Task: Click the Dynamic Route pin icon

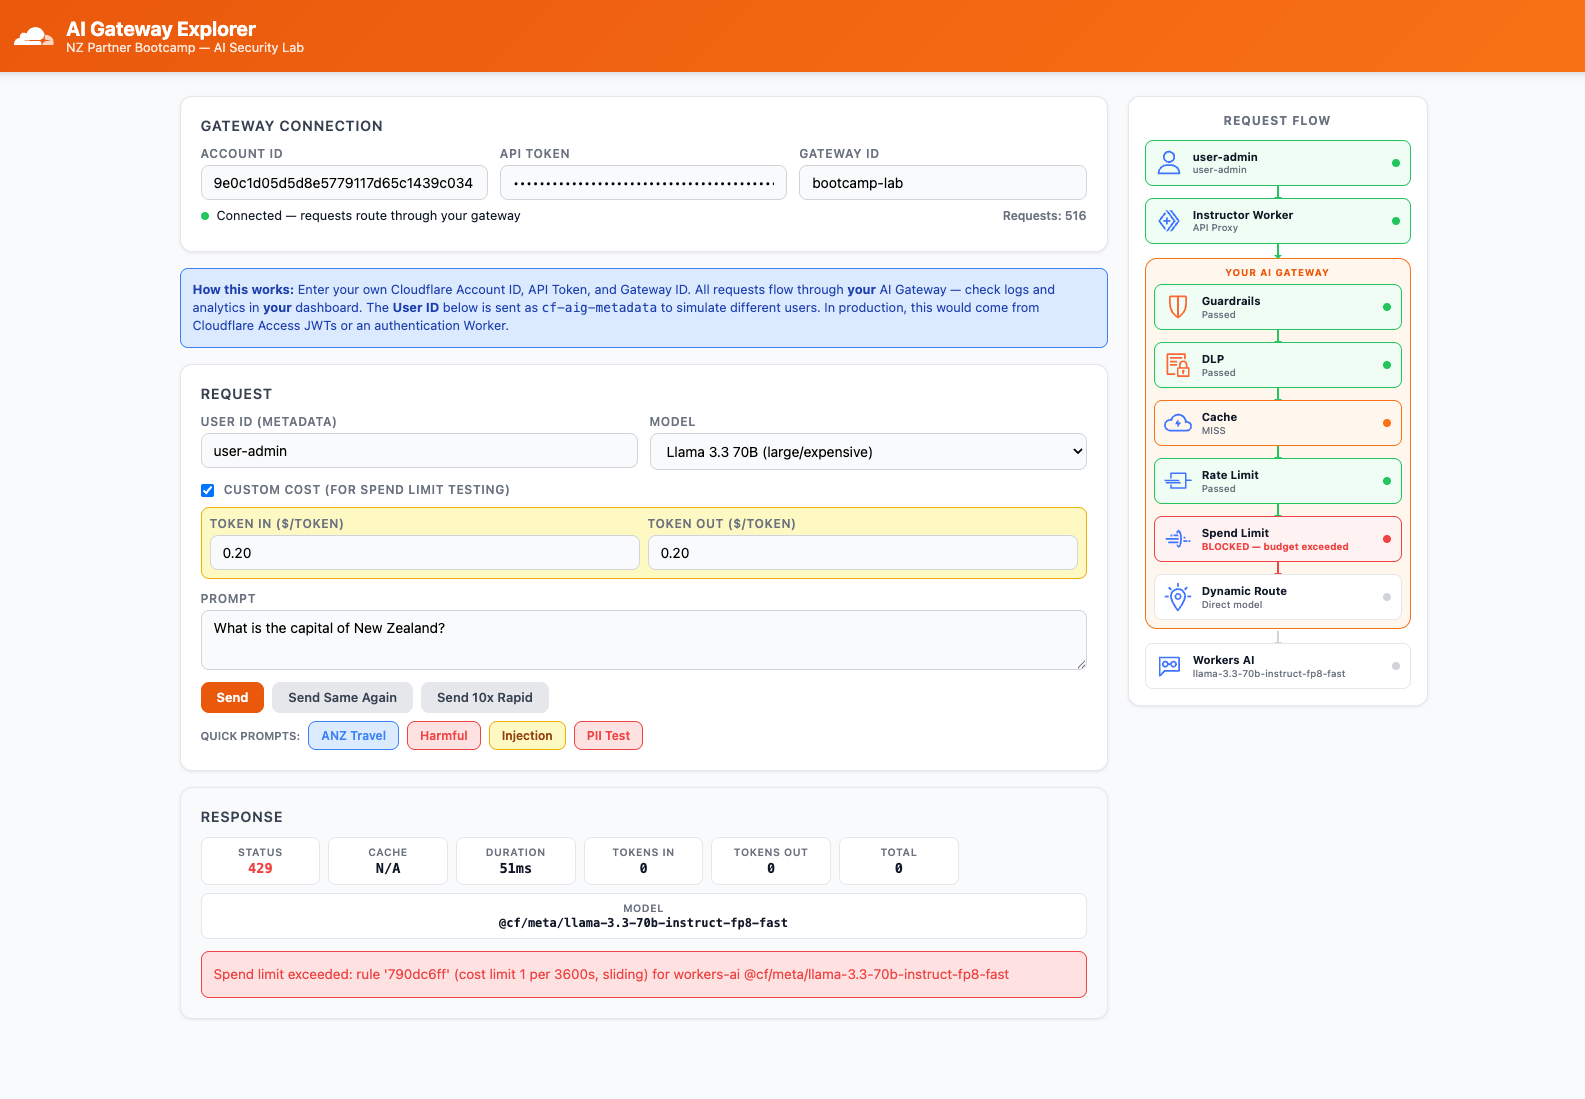Action: [x=1178, y=597]
